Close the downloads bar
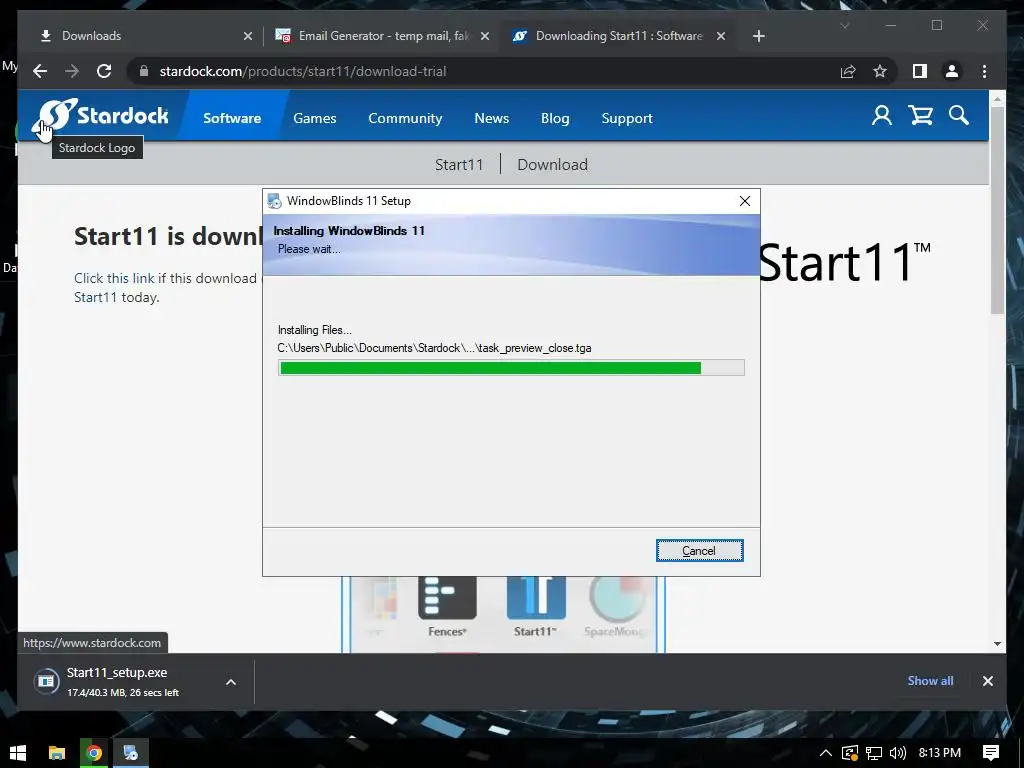The image size is (1024, 768). 987,681
